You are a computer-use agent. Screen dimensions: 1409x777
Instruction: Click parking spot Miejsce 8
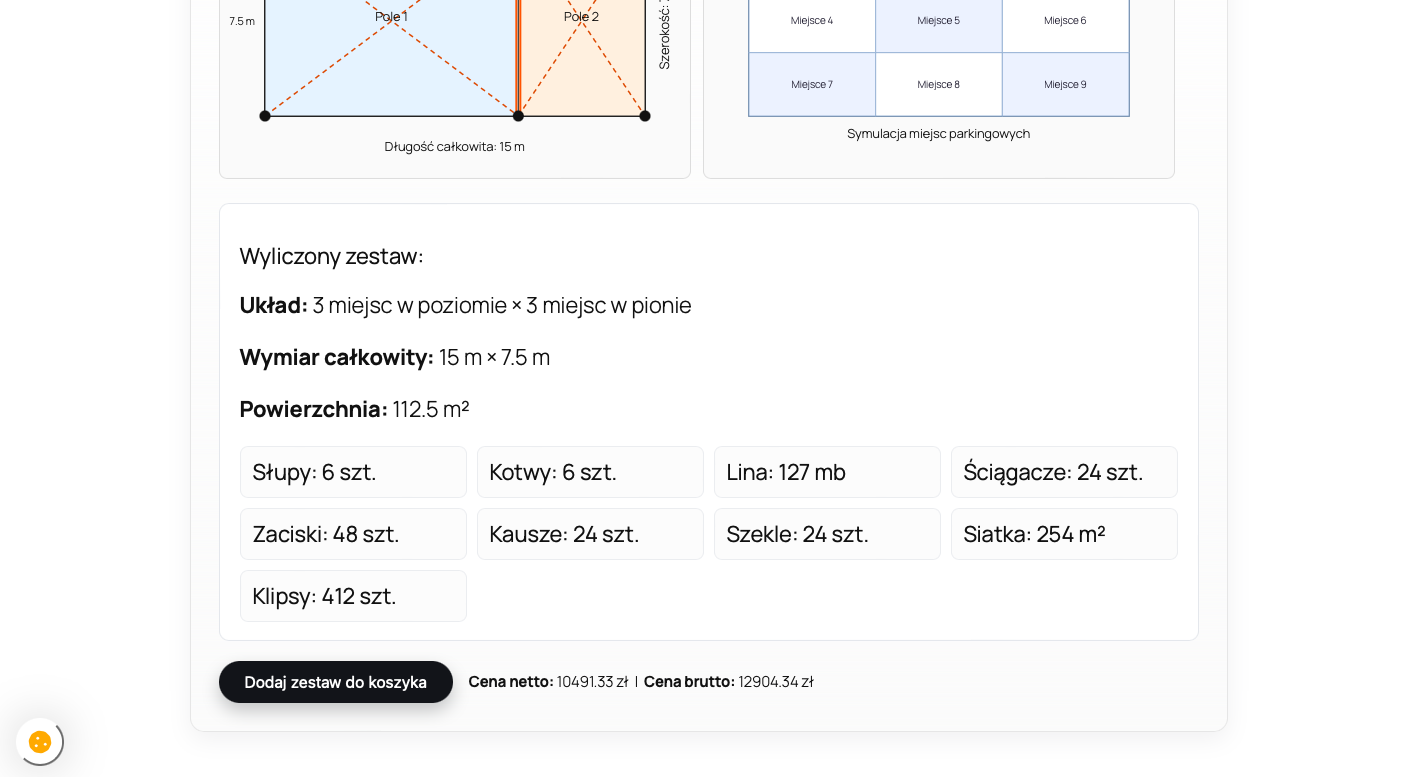[x=938, y=84]
